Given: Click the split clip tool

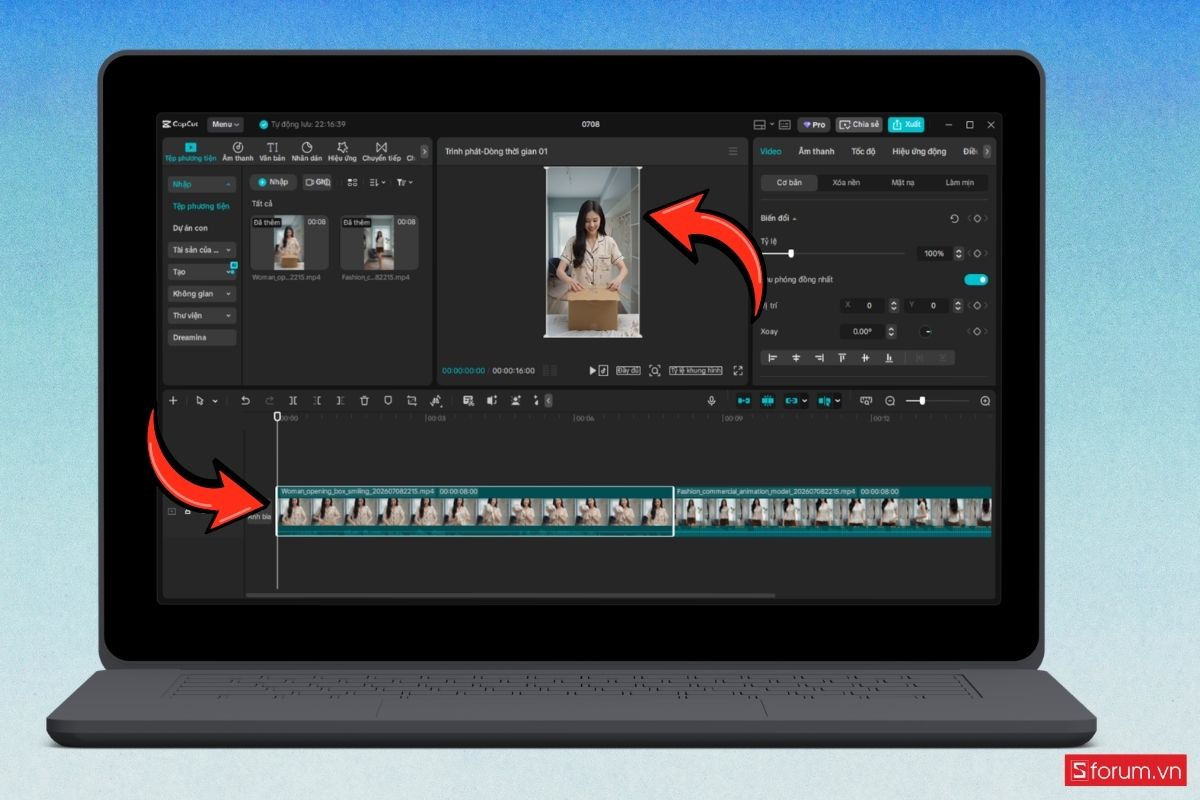Looking at the screenshot, I should (293, 400).
